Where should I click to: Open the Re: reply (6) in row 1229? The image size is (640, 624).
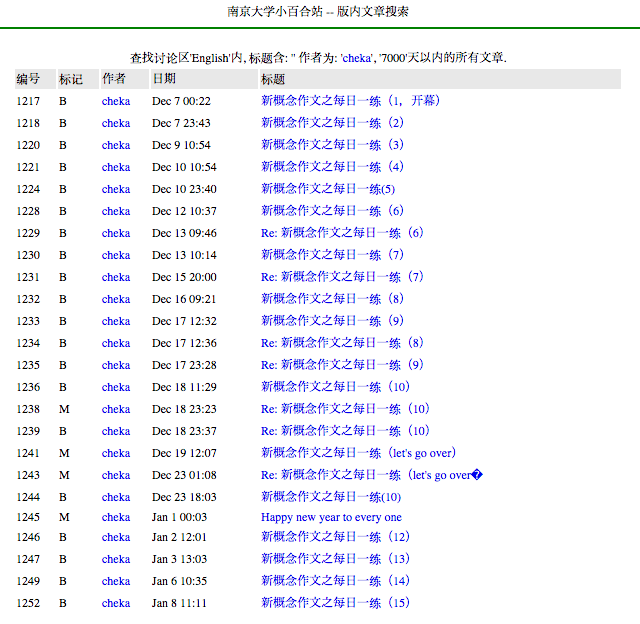342,233
